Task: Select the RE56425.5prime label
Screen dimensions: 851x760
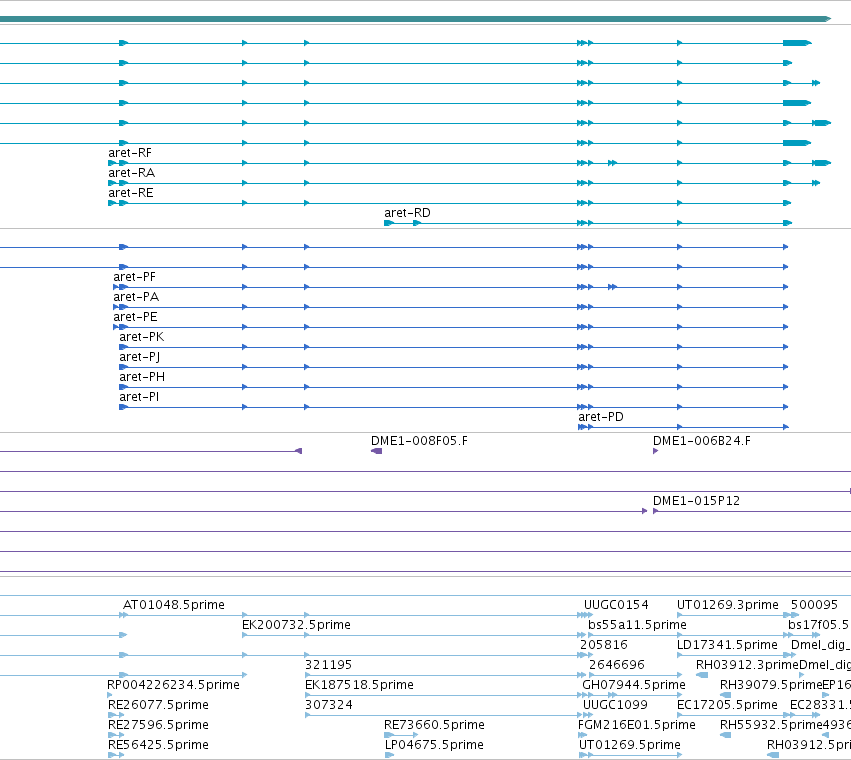Action: tap(158, 745)
